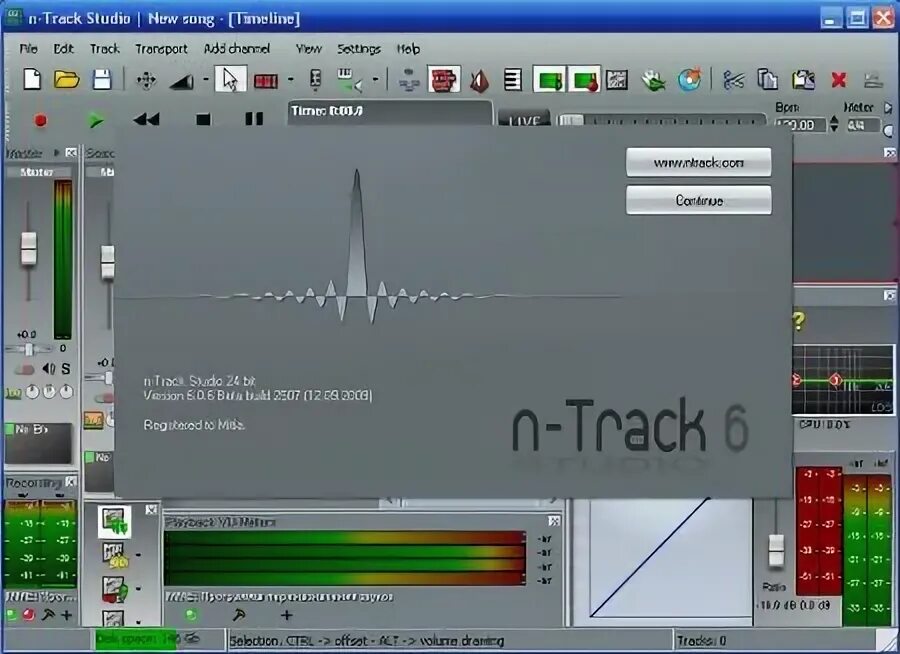Choose the volume envelope wedge tool
900x654 pixels.
(181, 81)
